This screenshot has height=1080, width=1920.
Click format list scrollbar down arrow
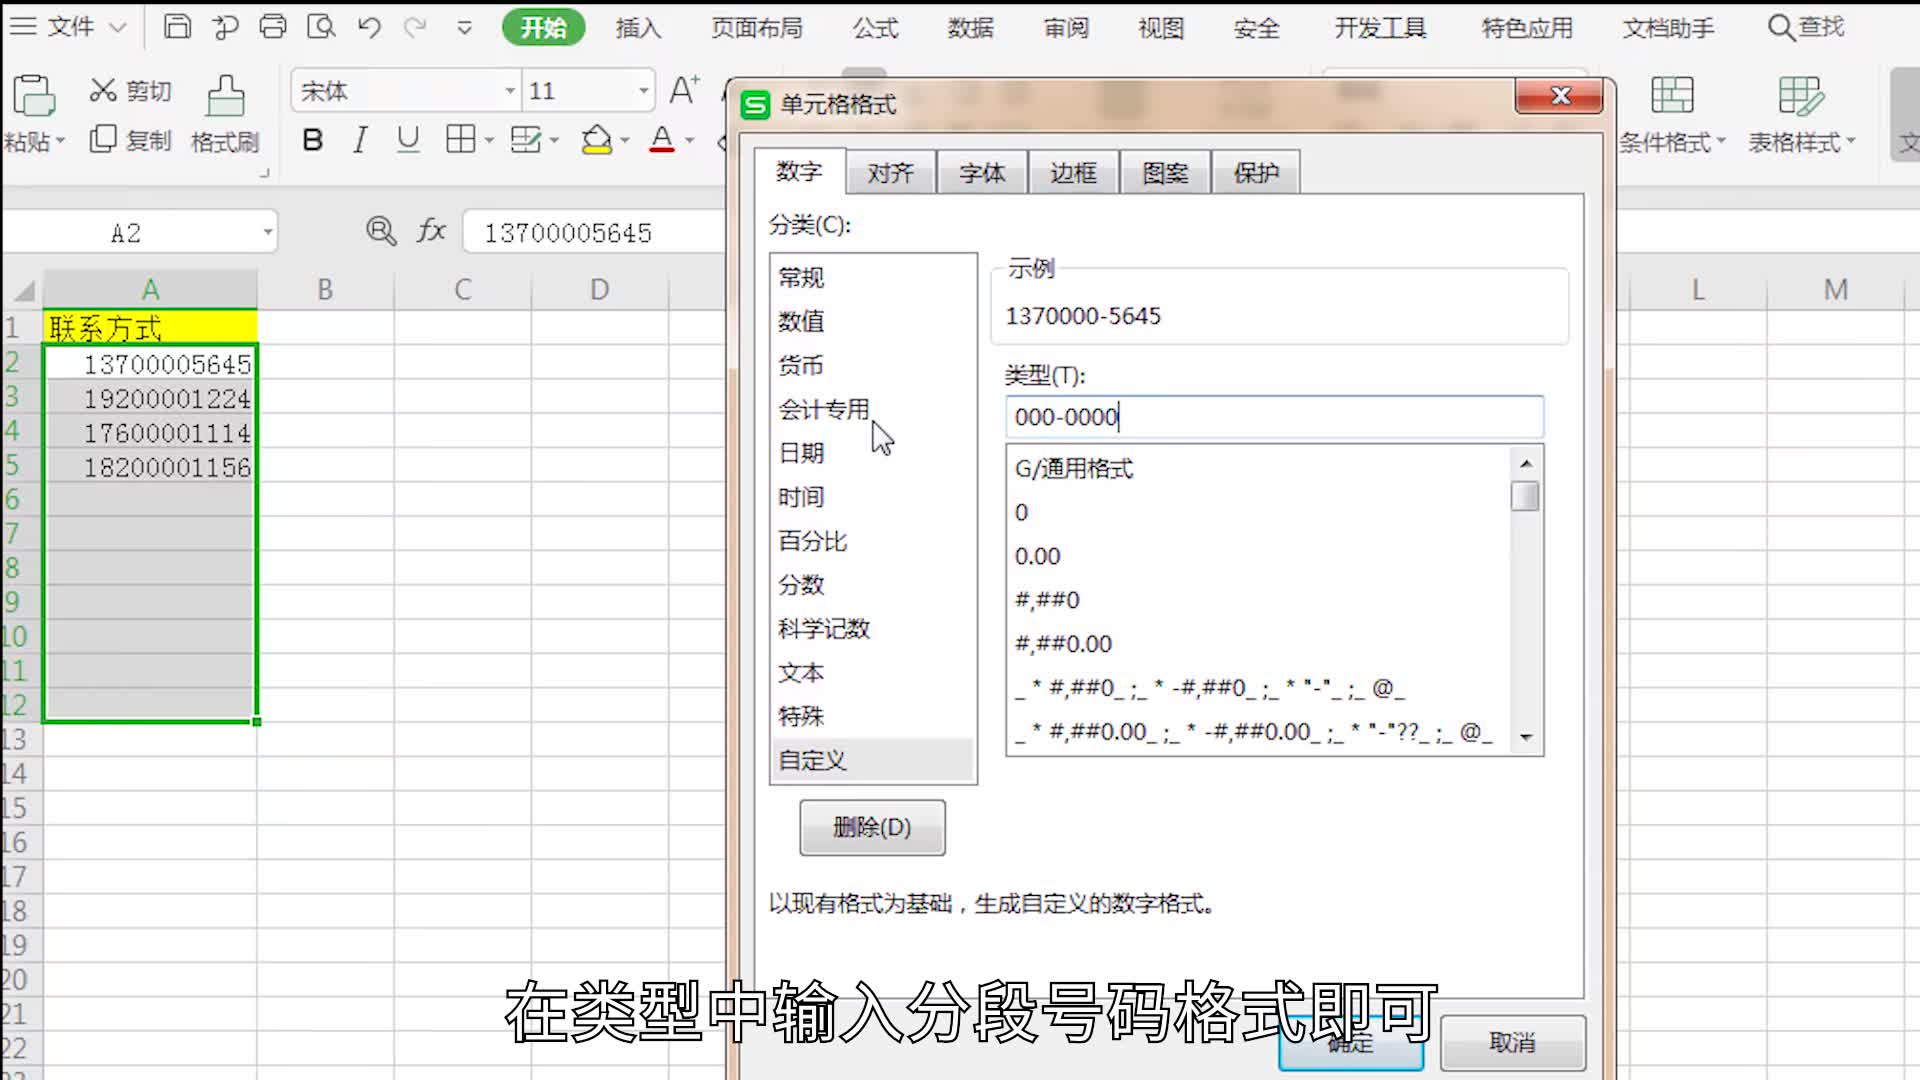(1526, 737)
